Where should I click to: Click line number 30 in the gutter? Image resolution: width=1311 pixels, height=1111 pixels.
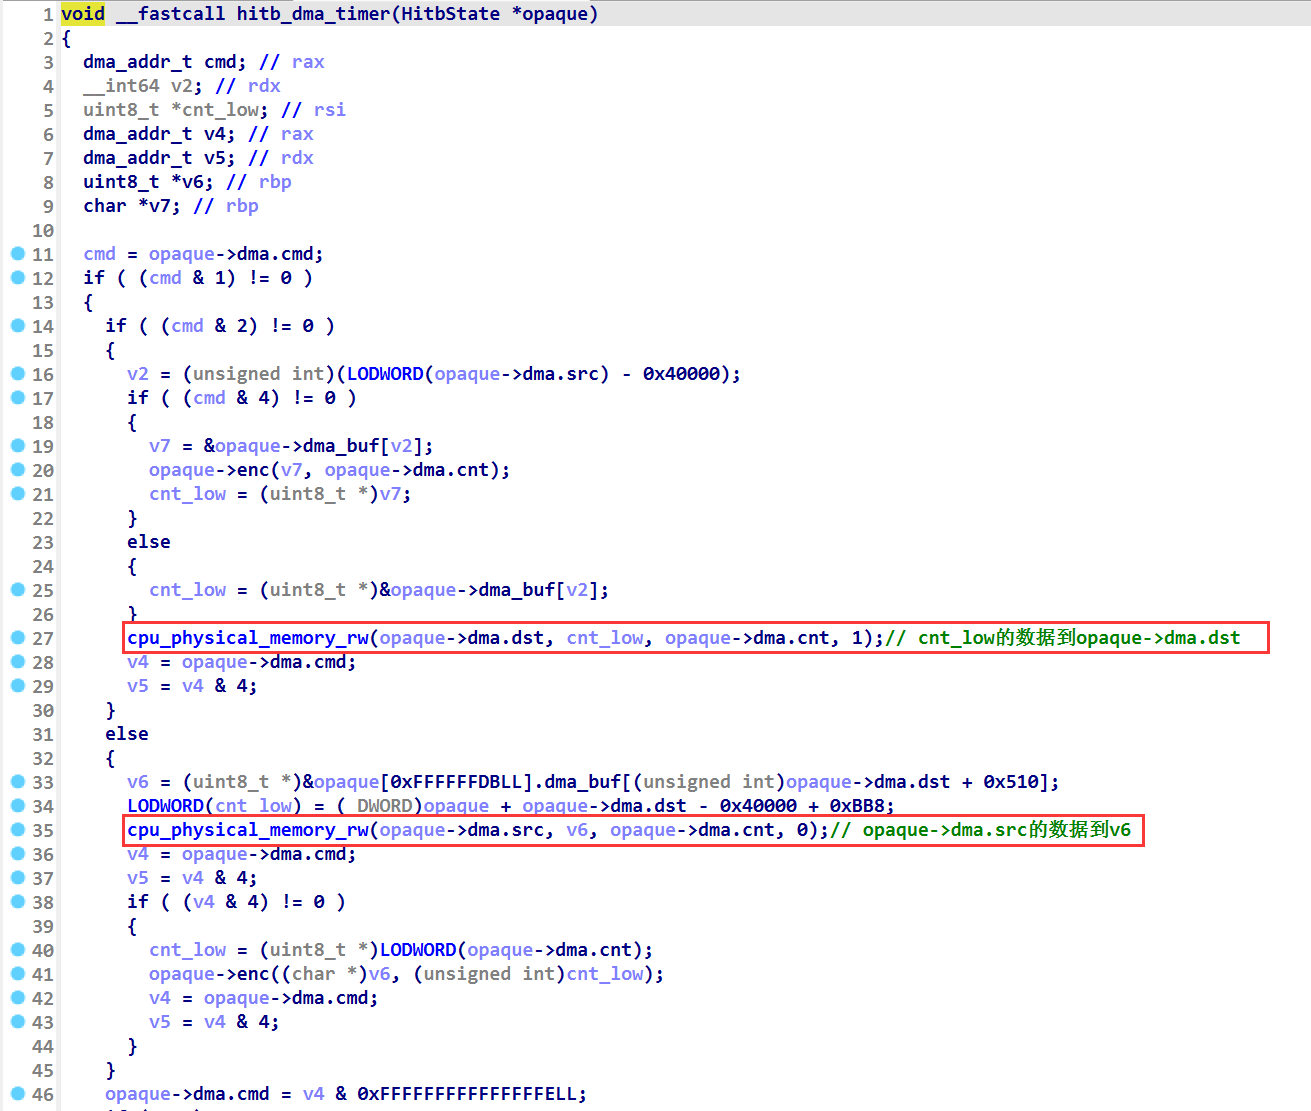42,710
